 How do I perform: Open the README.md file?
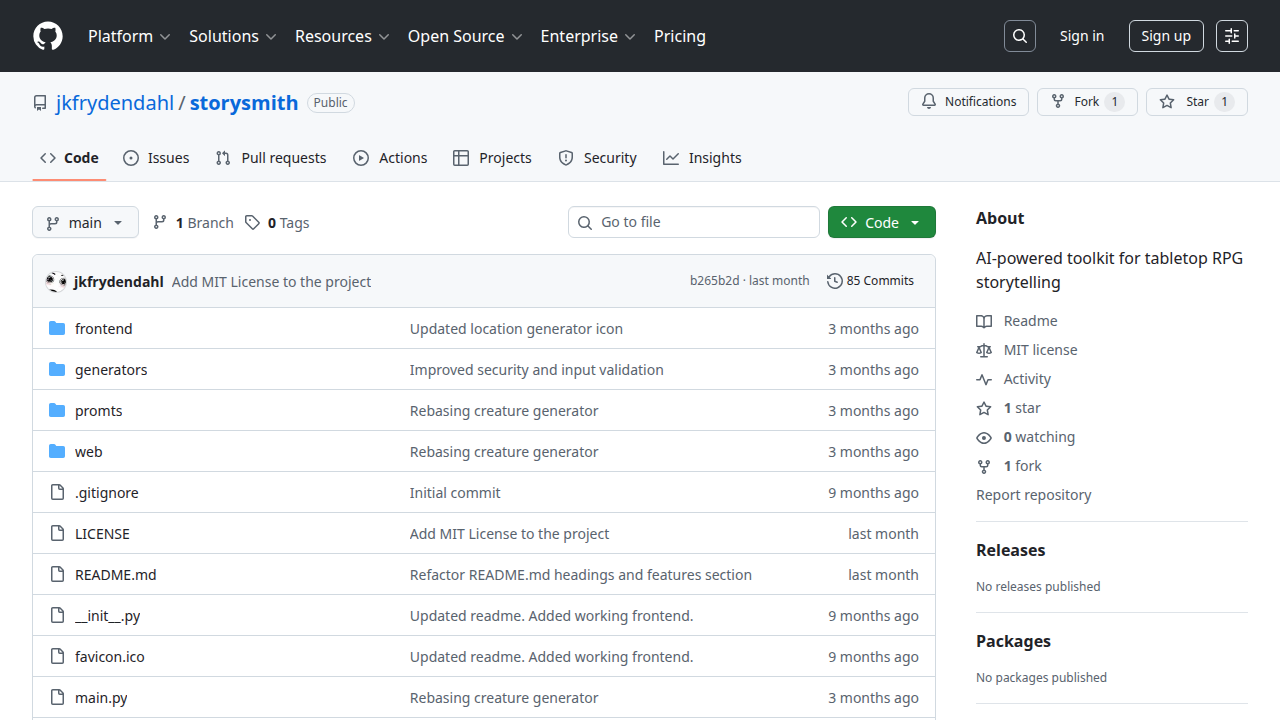tap(116, 575)
